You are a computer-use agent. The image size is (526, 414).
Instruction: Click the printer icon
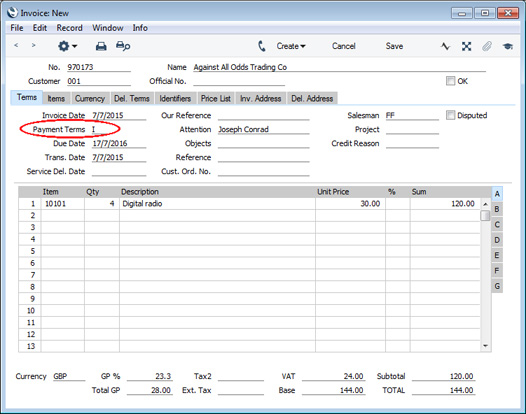tap(101, 46)
